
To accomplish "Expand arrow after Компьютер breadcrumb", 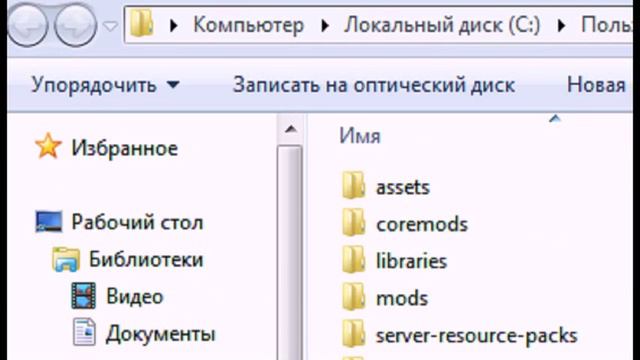I will (325, 26).
